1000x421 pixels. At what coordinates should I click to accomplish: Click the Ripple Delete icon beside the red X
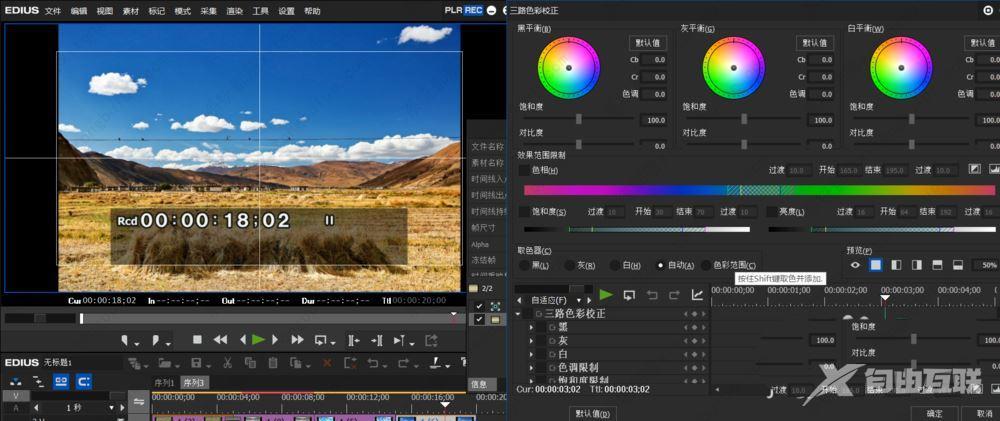tap(350, 363)
